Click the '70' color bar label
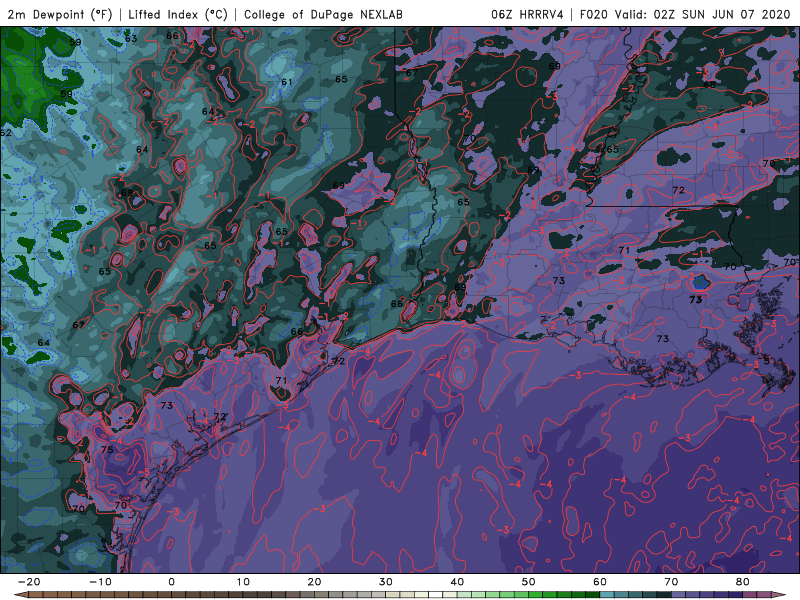 point(671,582)
